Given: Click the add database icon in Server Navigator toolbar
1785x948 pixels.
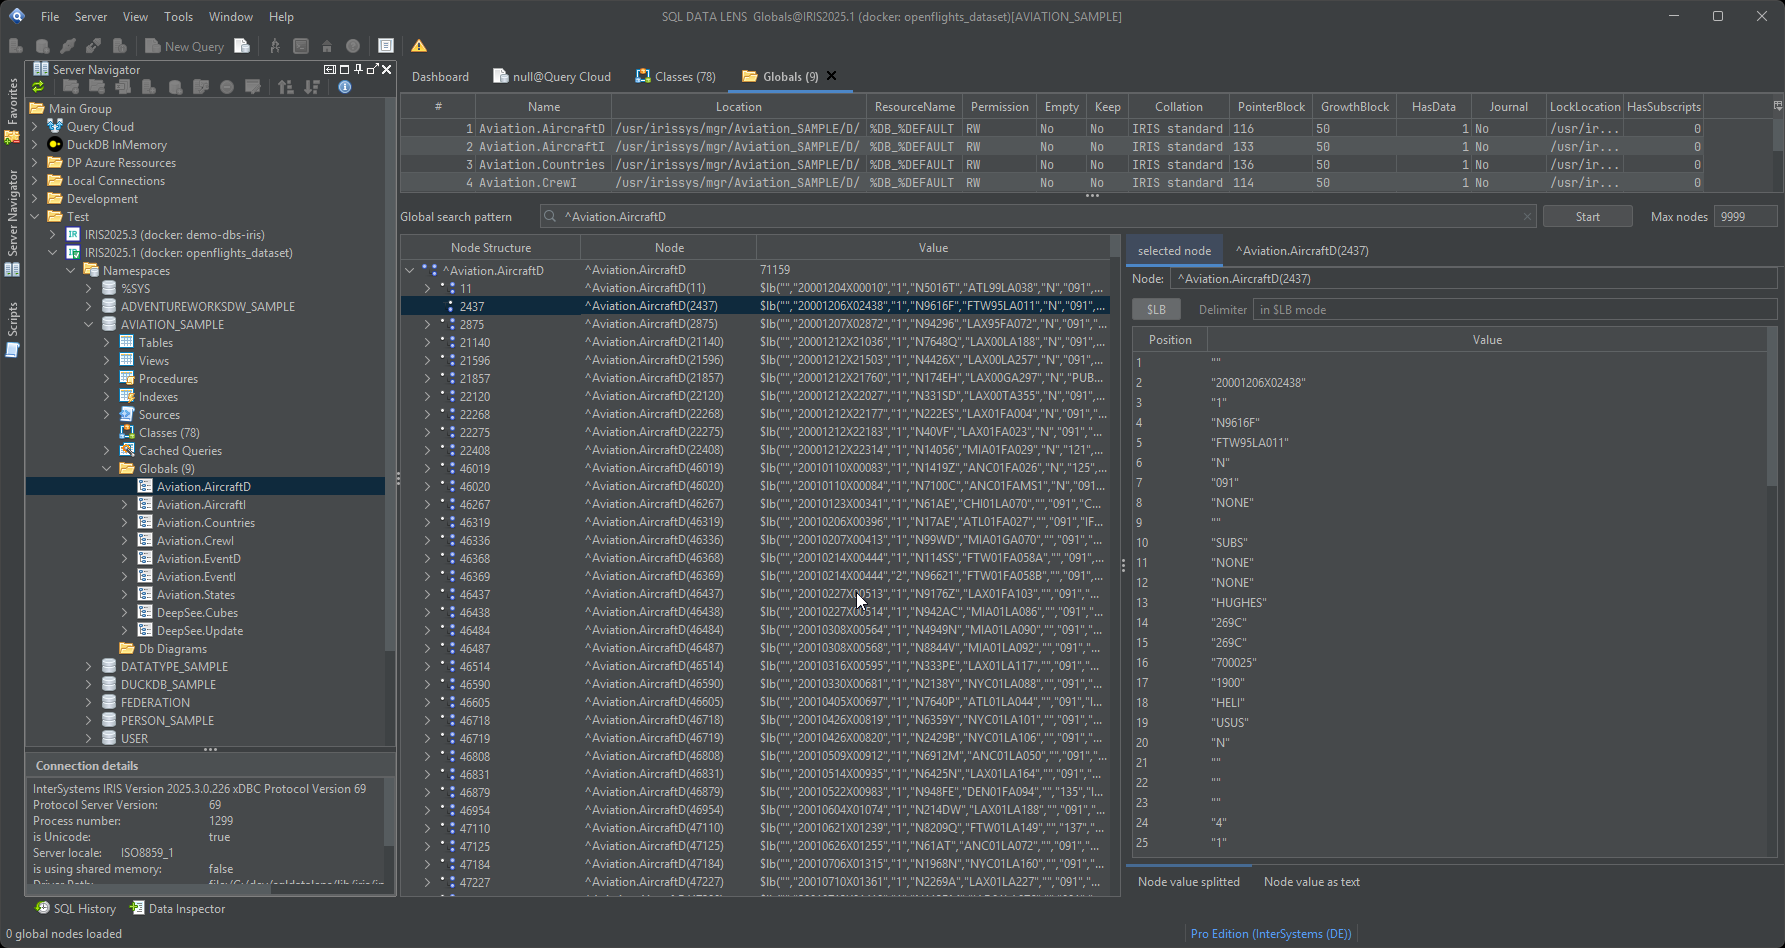Looking at the screenshot, I should pyautogui.click(x=175, y=87).
